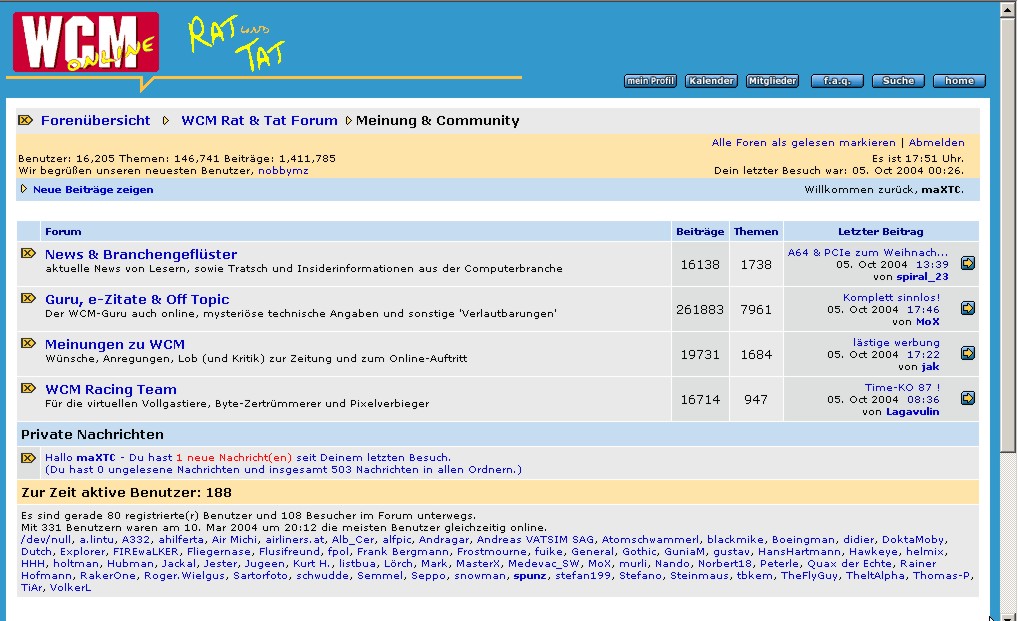The height and width of the screenshot is (621, 1018).
Task: Click the 261883 posts count cell
Action: (700, 310)
